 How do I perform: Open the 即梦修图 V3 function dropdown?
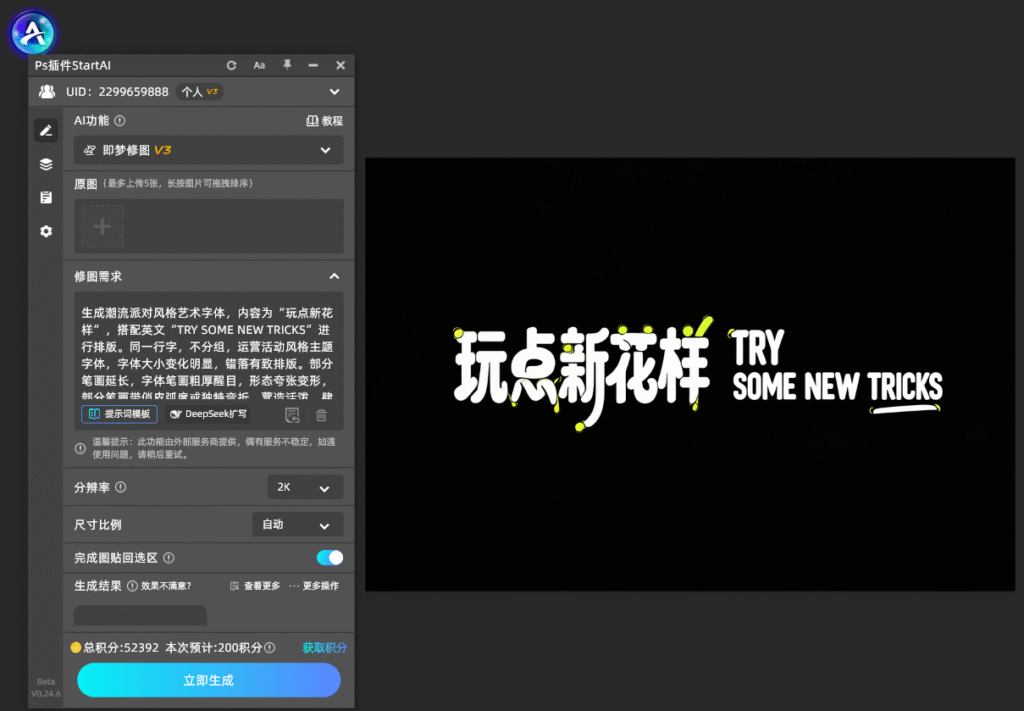208,150
